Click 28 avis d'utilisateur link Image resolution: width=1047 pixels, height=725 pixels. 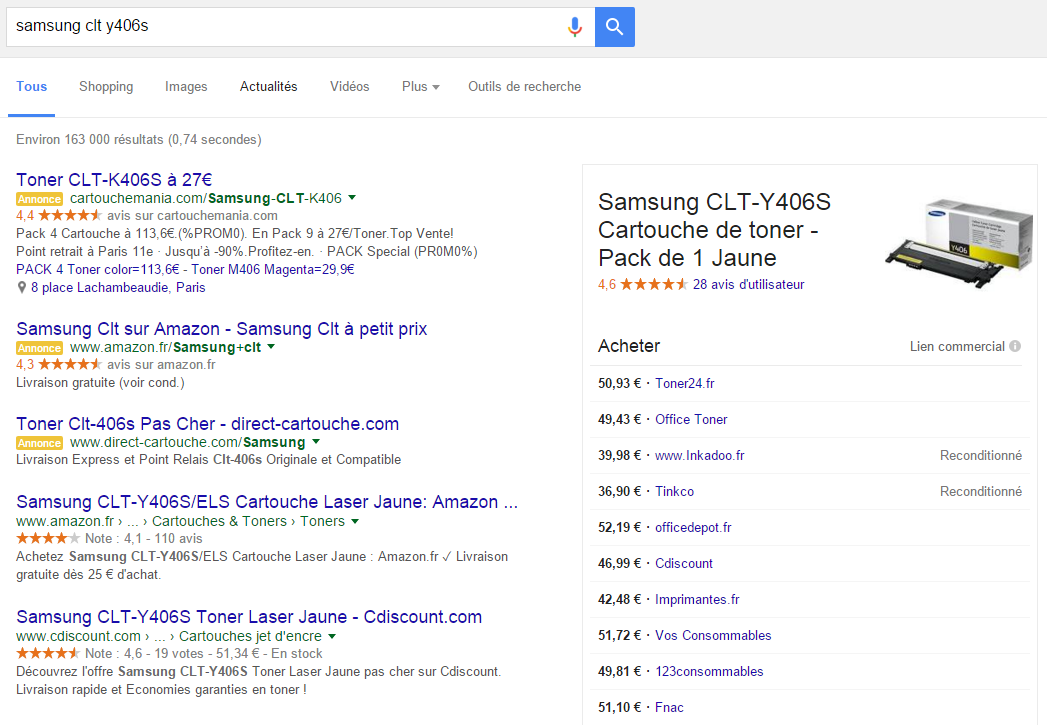[749, 284]
